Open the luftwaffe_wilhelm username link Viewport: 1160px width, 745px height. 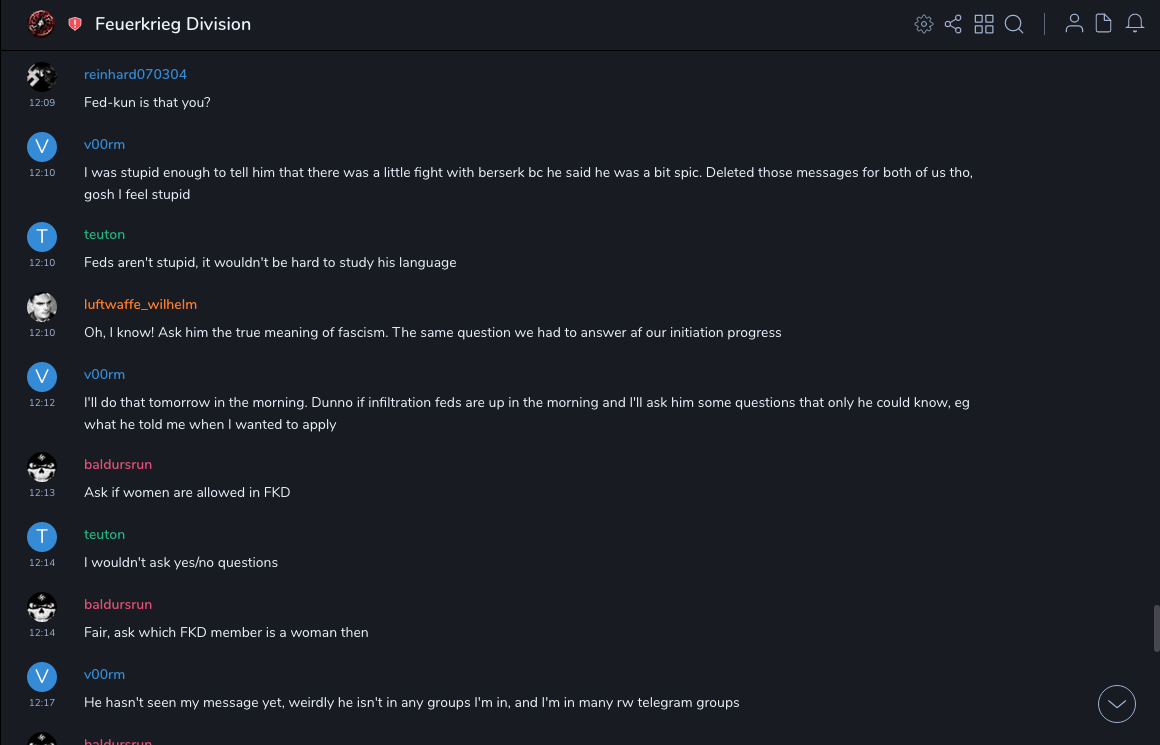(x=139, y=305)
